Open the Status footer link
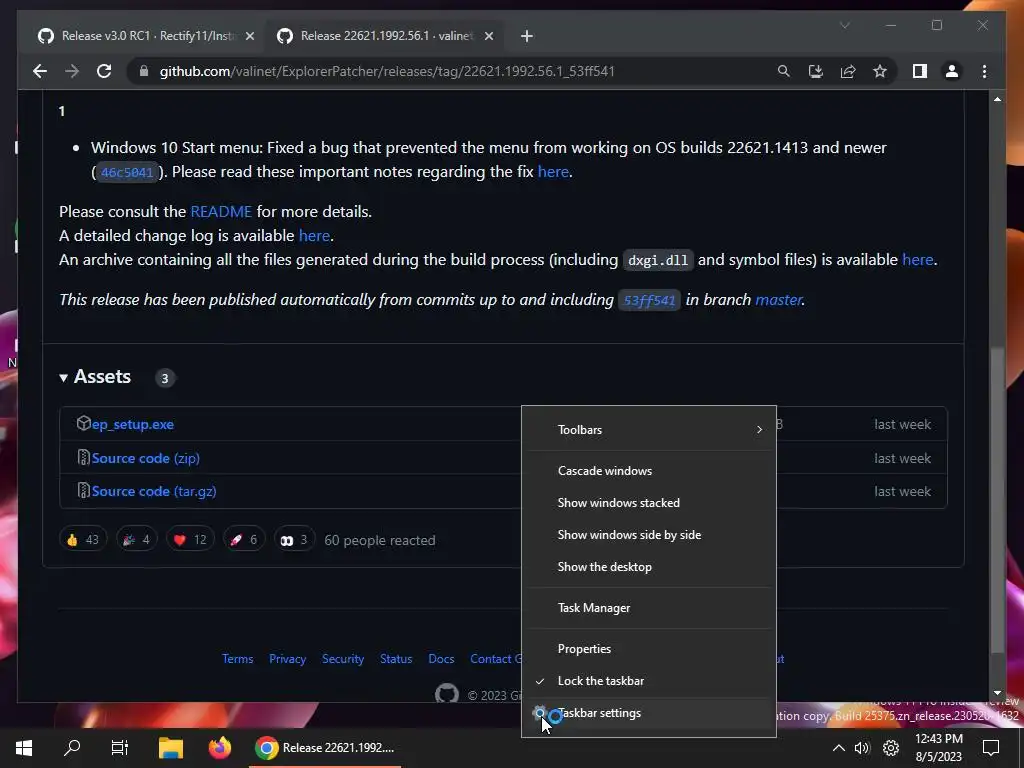1024x768 pixels. tap(396, 659)
